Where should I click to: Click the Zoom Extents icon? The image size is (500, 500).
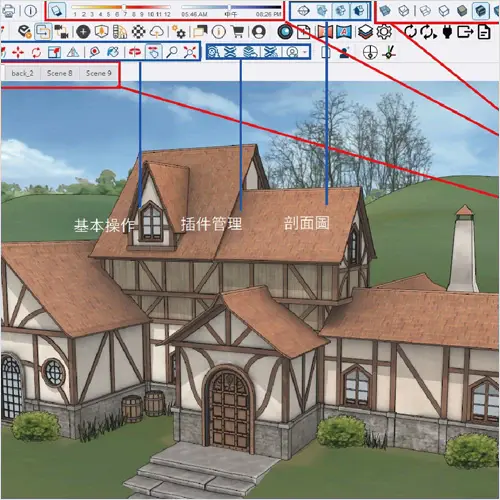tap(190, 52)
